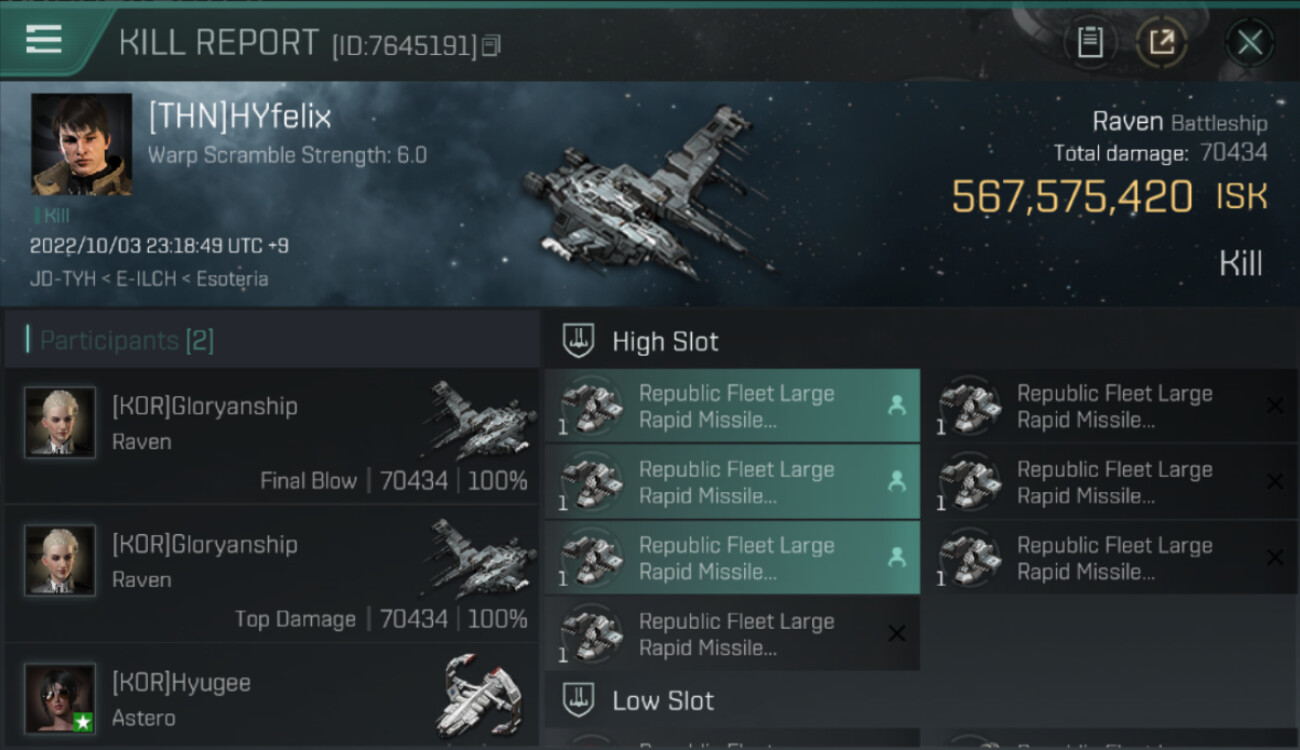This screenshot has height=750, width=1300.
Task: Open Hyugee participant portrait
Action: tap(60, 697)
